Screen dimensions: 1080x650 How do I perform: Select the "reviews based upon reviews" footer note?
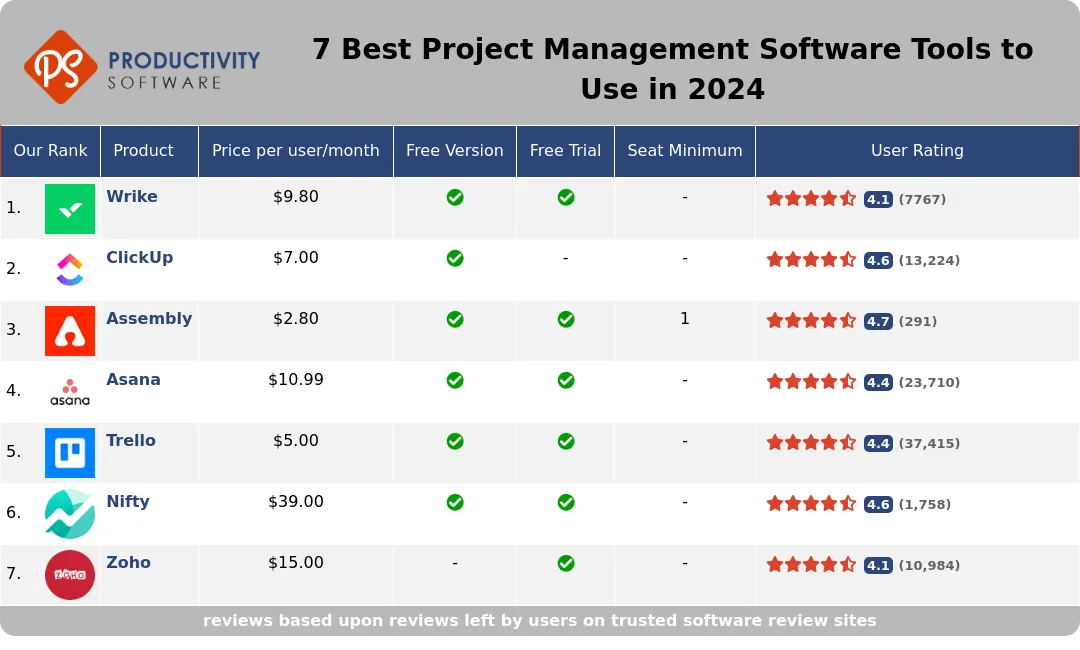click(539, 620)
